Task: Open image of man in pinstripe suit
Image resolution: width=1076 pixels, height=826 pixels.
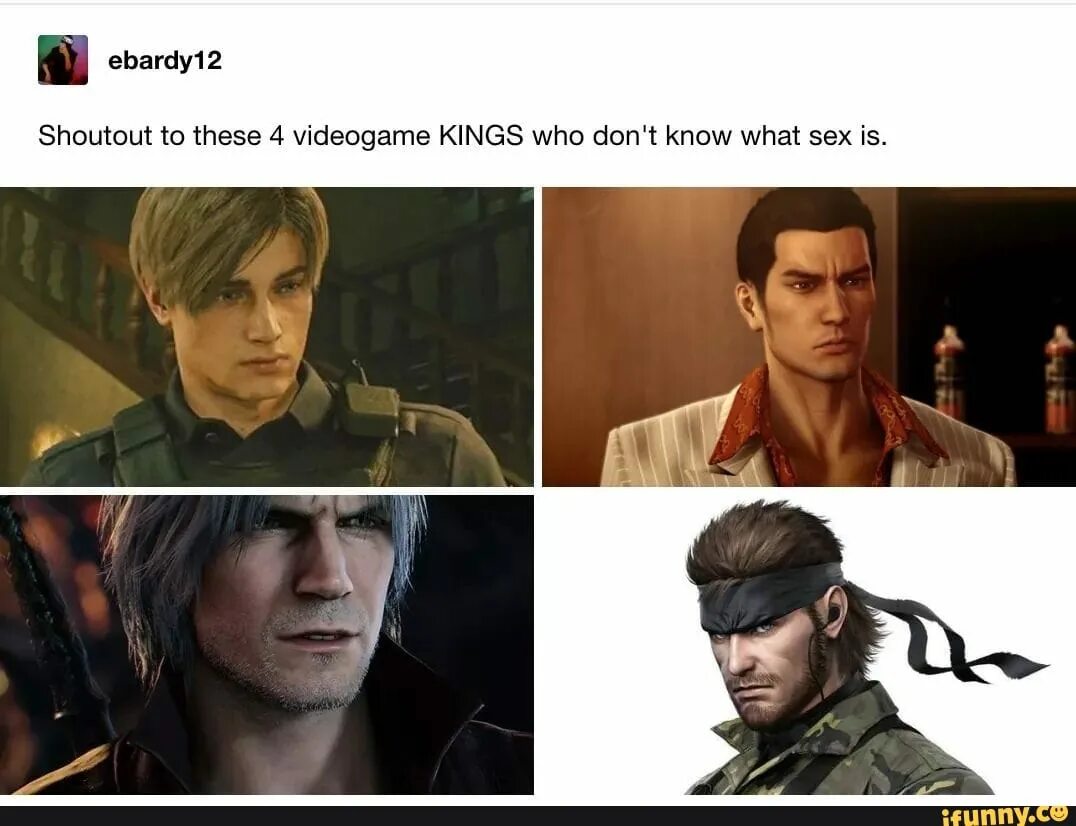Action: point(809,337)
